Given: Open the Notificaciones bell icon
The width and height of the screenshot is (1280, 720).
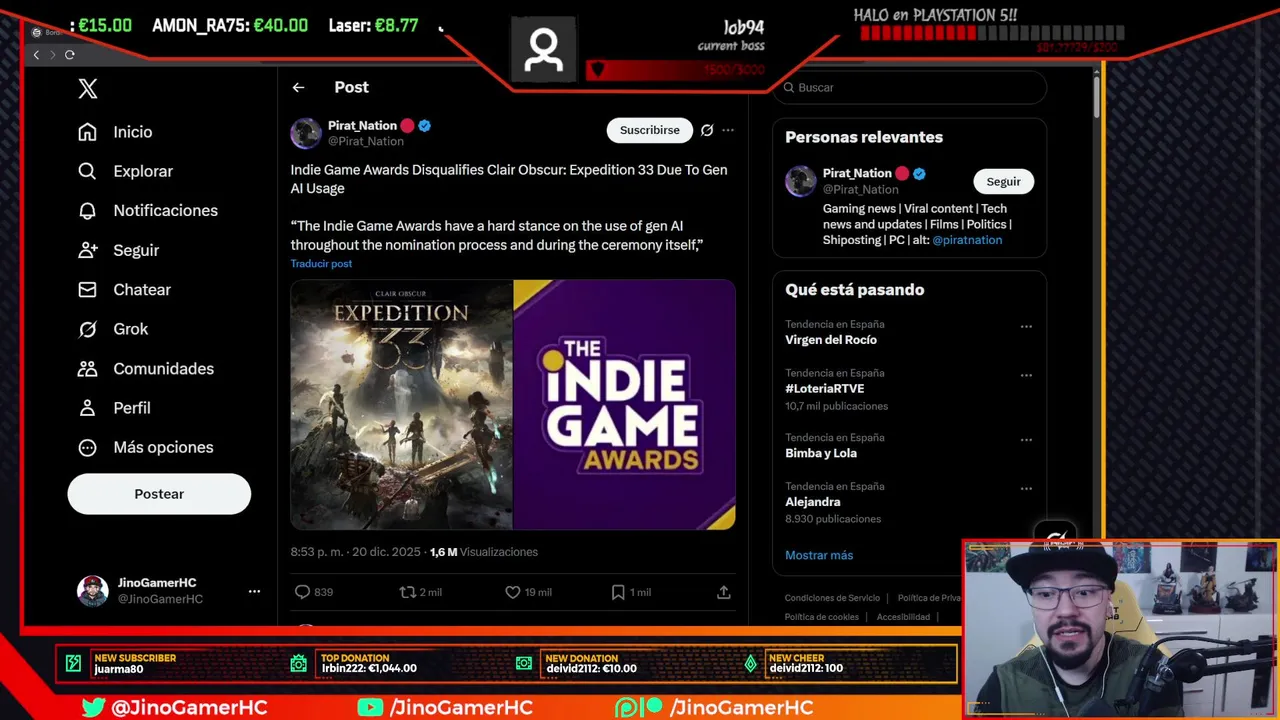Looking at the screenshot, I should [88, 210].
